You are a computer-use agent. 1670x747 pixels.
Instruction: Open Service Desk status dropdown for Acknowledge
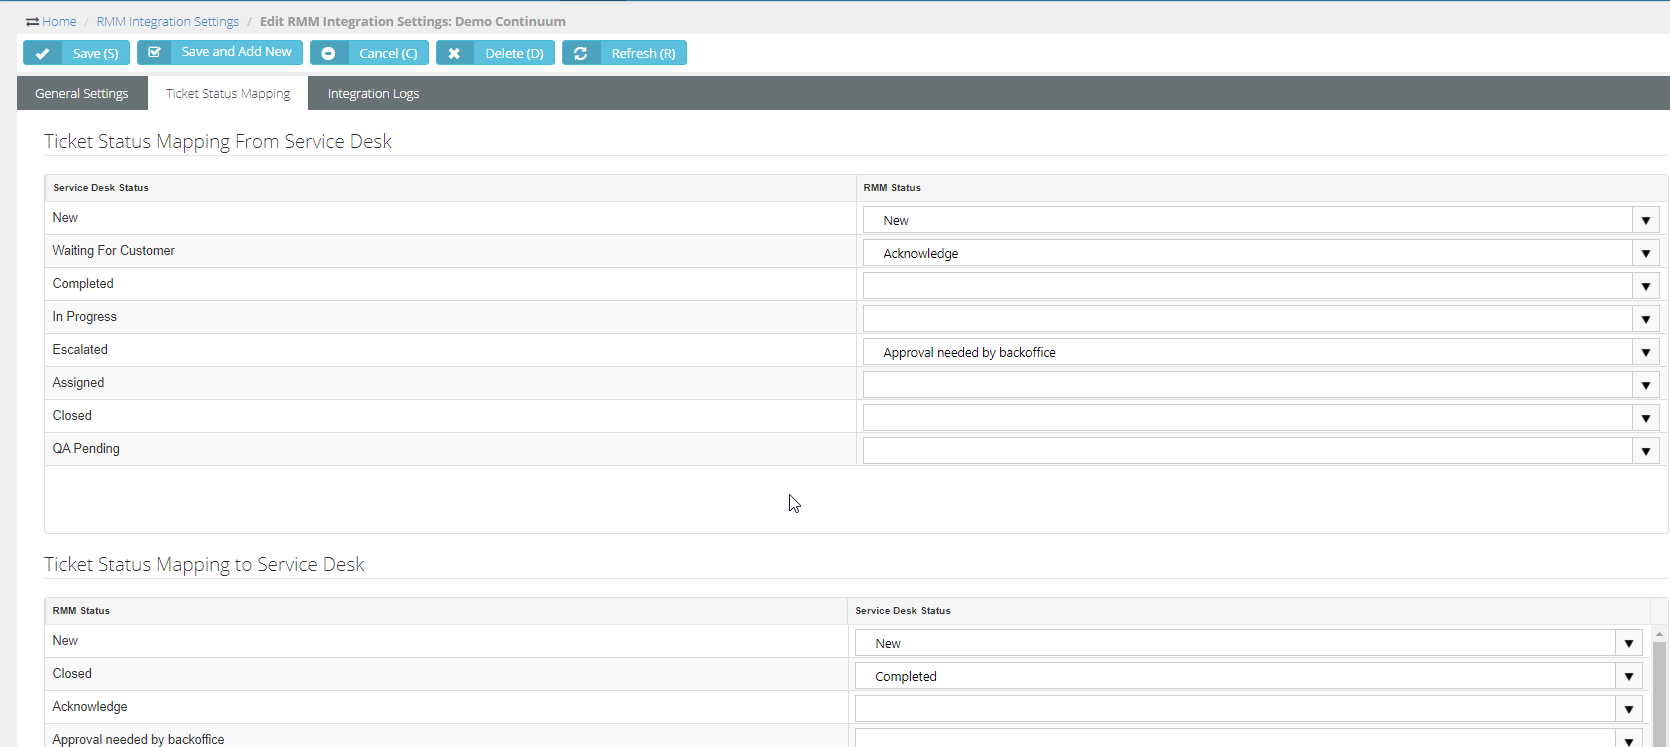coord(1628,709)
